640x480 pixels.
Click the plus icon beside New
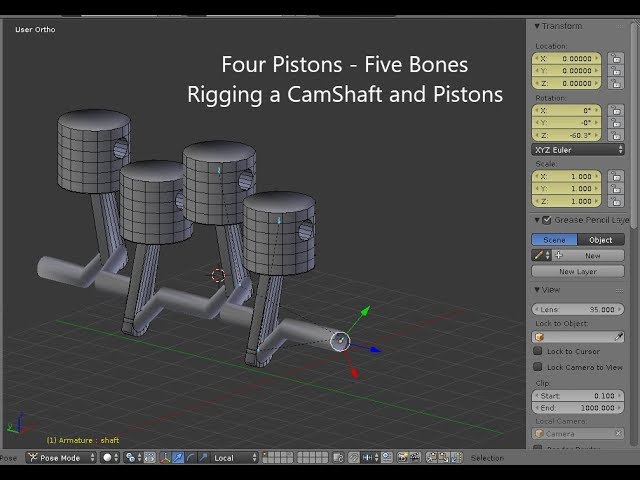point(559,256)
